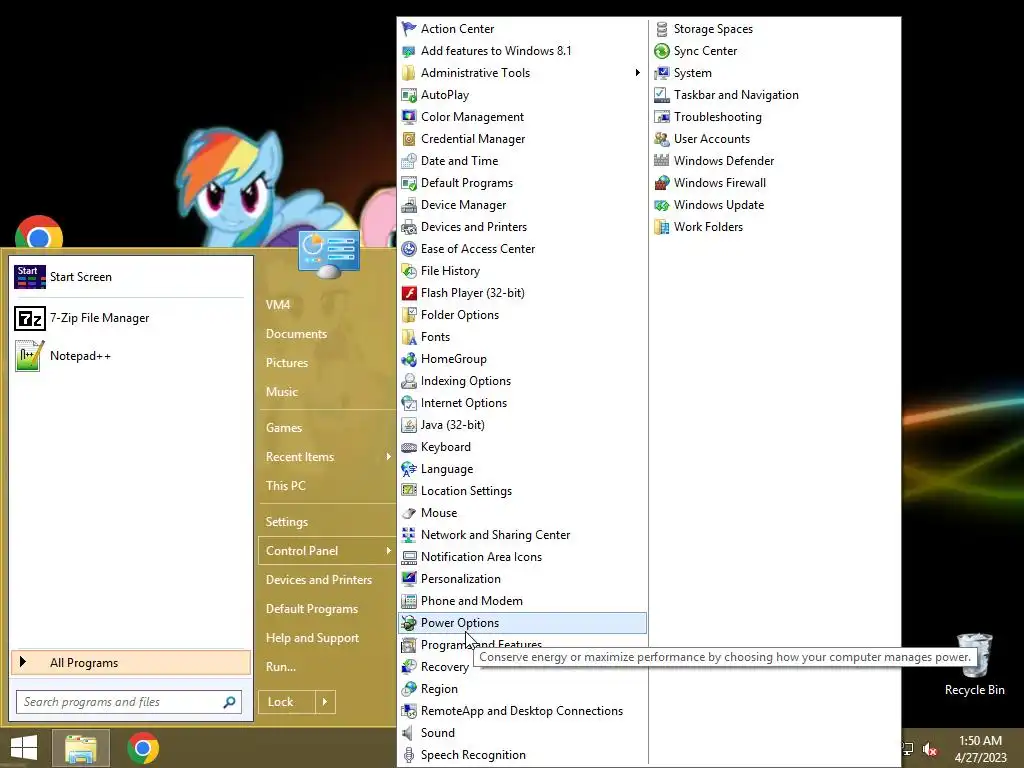Screen dimensions: 1024x768
Task: Click the muted volume tray icon
Action: (930, 749)
